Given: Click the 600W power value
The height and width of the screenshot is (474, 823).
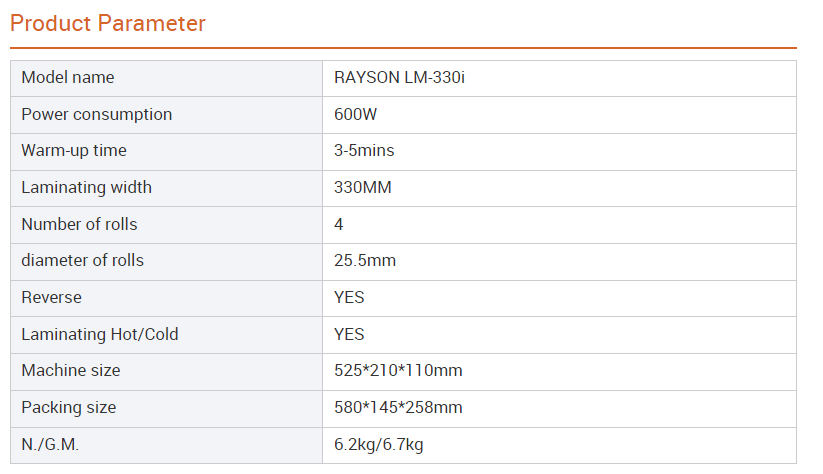Looking at the screenshot, I should (355, 114).
